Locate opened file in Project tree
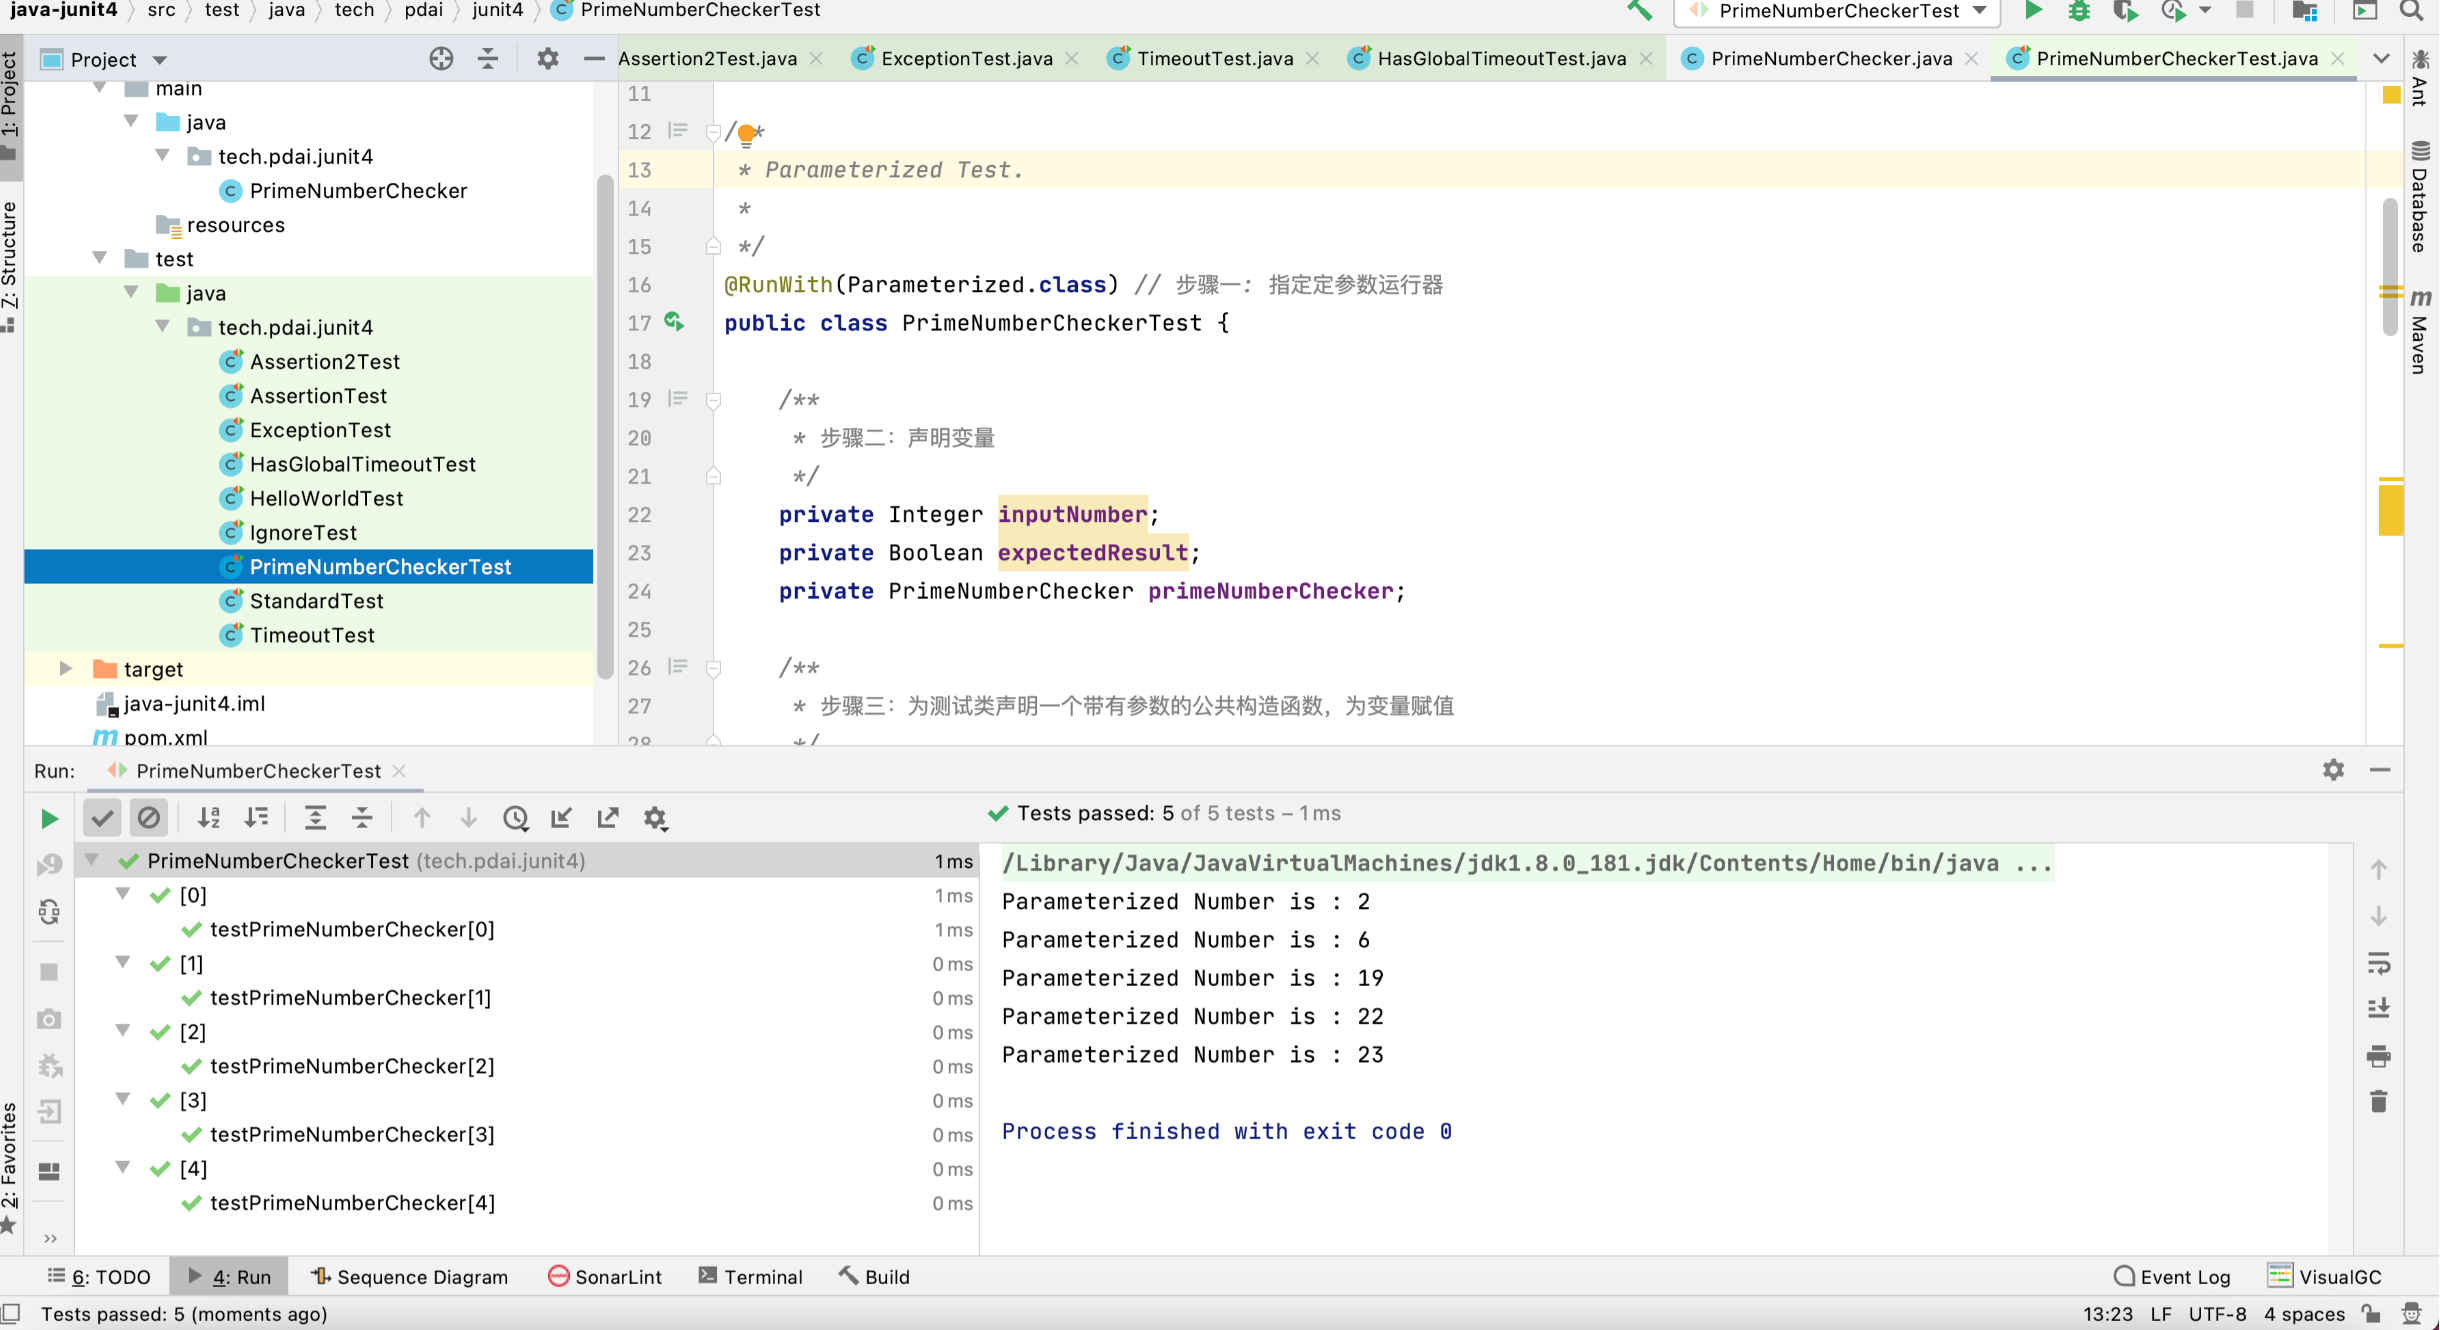This screenshot has height=1330, width=2440. pos(441,59)
